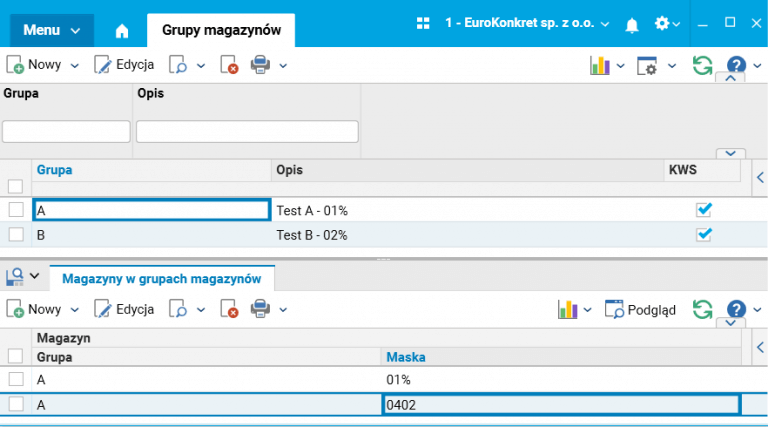Toggle KWS checkbox for group B
The image size is (768, 427).
coord(704,234)
